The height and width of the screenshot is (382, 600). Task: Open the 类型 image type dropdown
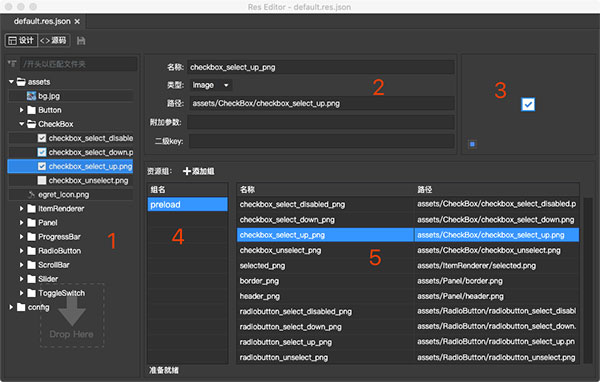pos(211,85)
